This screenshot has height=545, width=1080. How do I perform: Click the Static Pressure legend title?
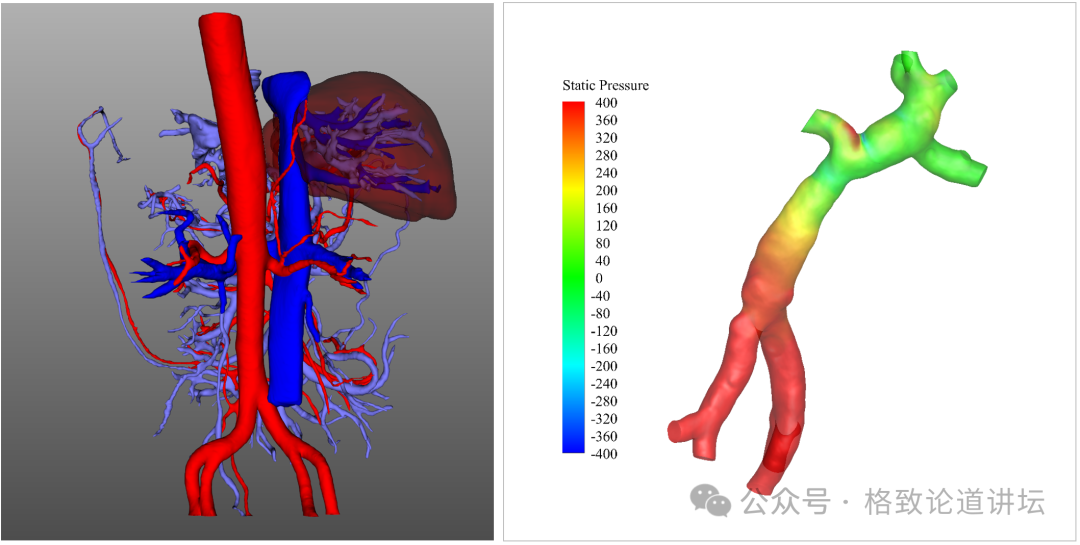(605, 86)
